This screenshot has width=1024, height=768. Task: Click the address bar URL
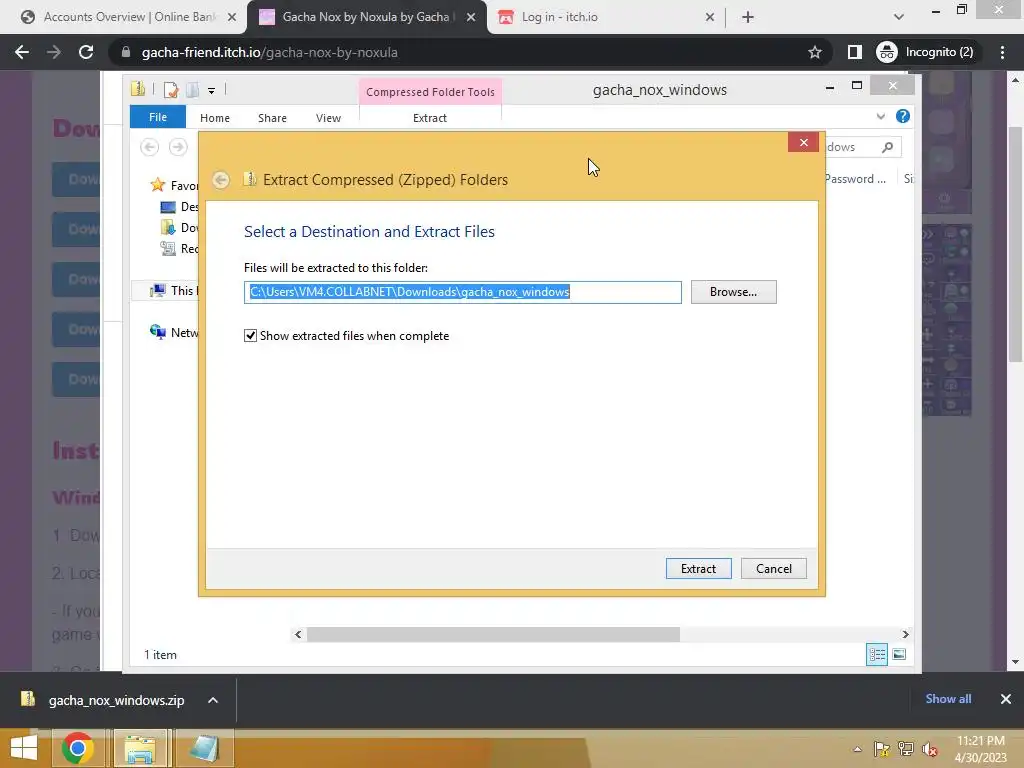pos(269,52)
